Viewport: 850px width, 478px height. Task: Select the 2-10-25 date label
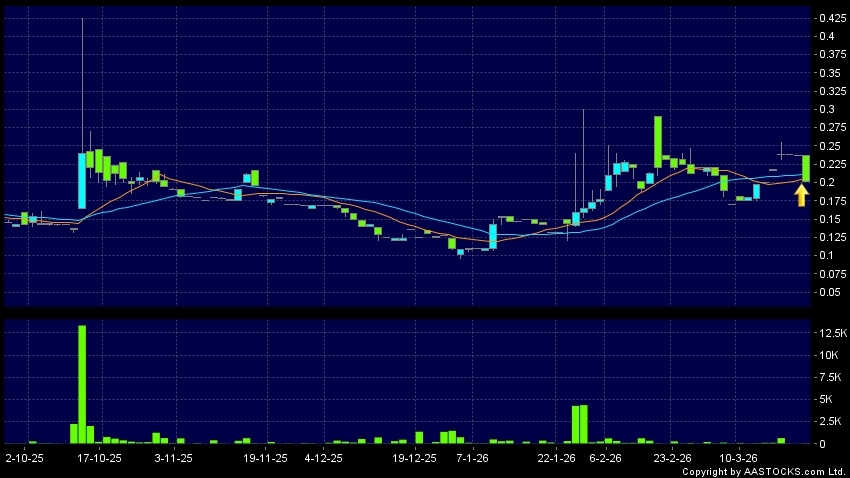coord(25,458)
